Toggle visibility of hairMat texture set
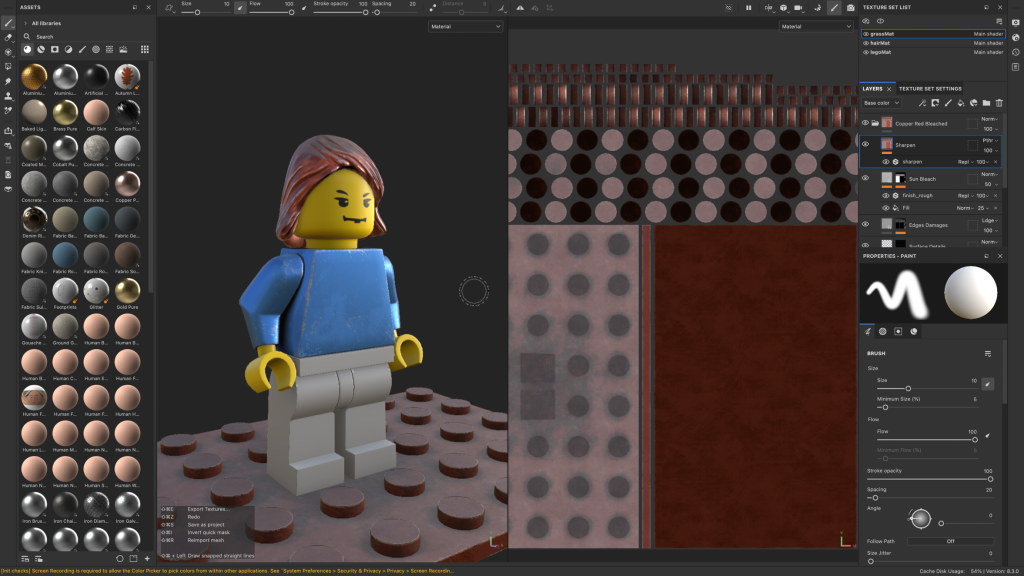 (x=866, y=43)
